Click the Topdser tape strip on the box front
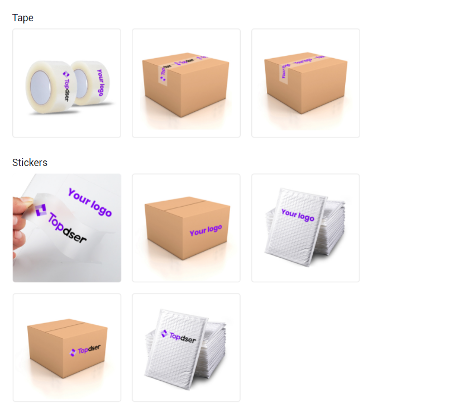This screenshot has width=468, height=412. 163,75
